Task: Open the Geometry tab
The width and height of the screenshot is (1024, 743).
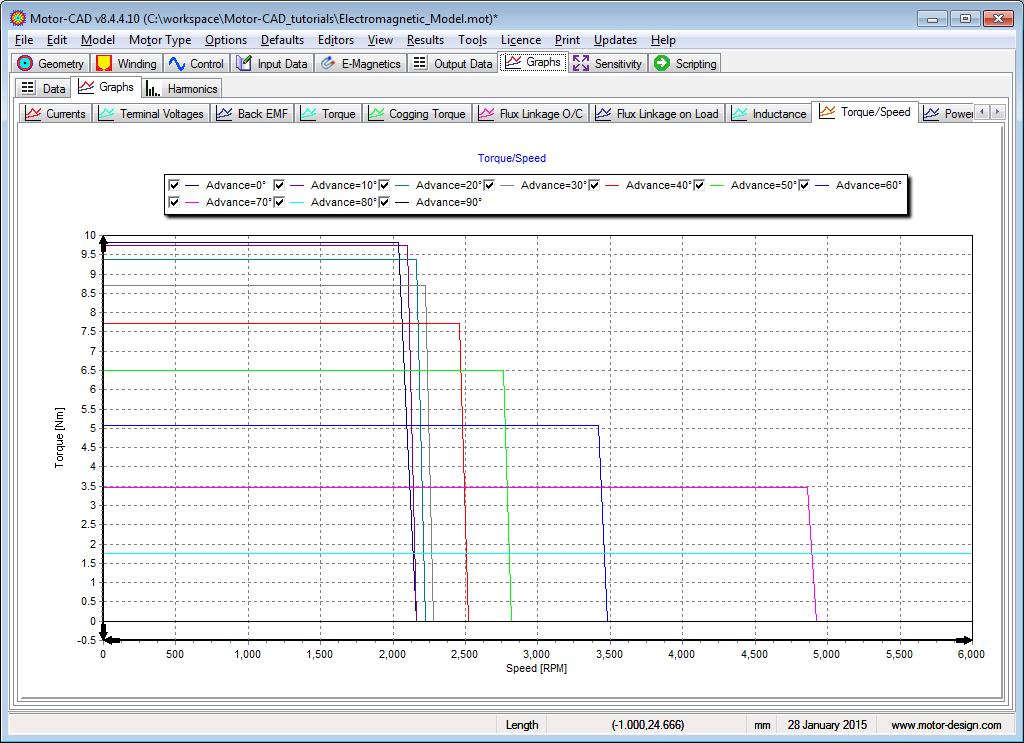Action: (51, 64)
